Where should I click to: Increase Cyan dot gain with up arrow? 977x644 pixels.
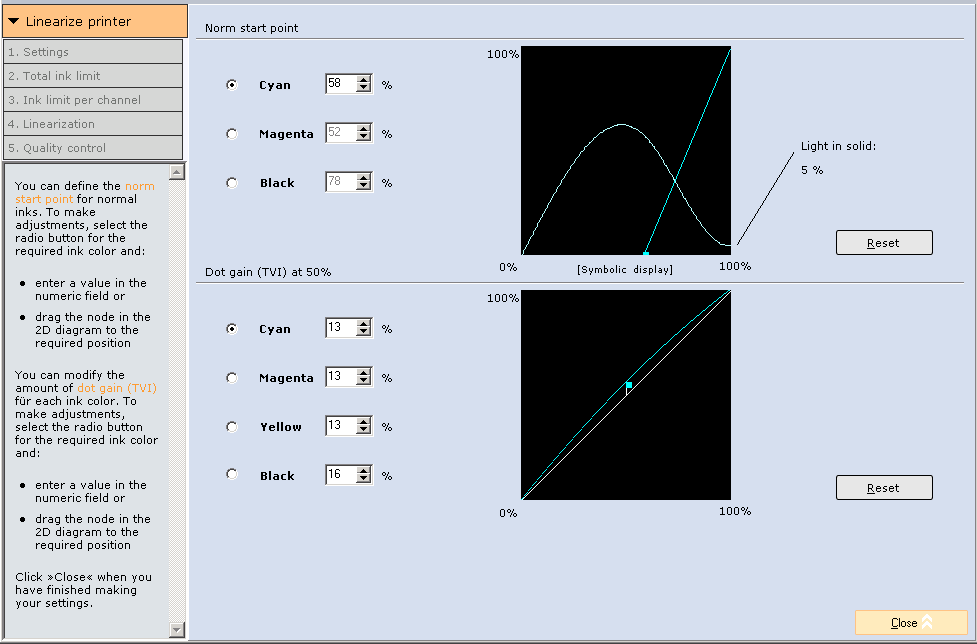pos(364,323)
